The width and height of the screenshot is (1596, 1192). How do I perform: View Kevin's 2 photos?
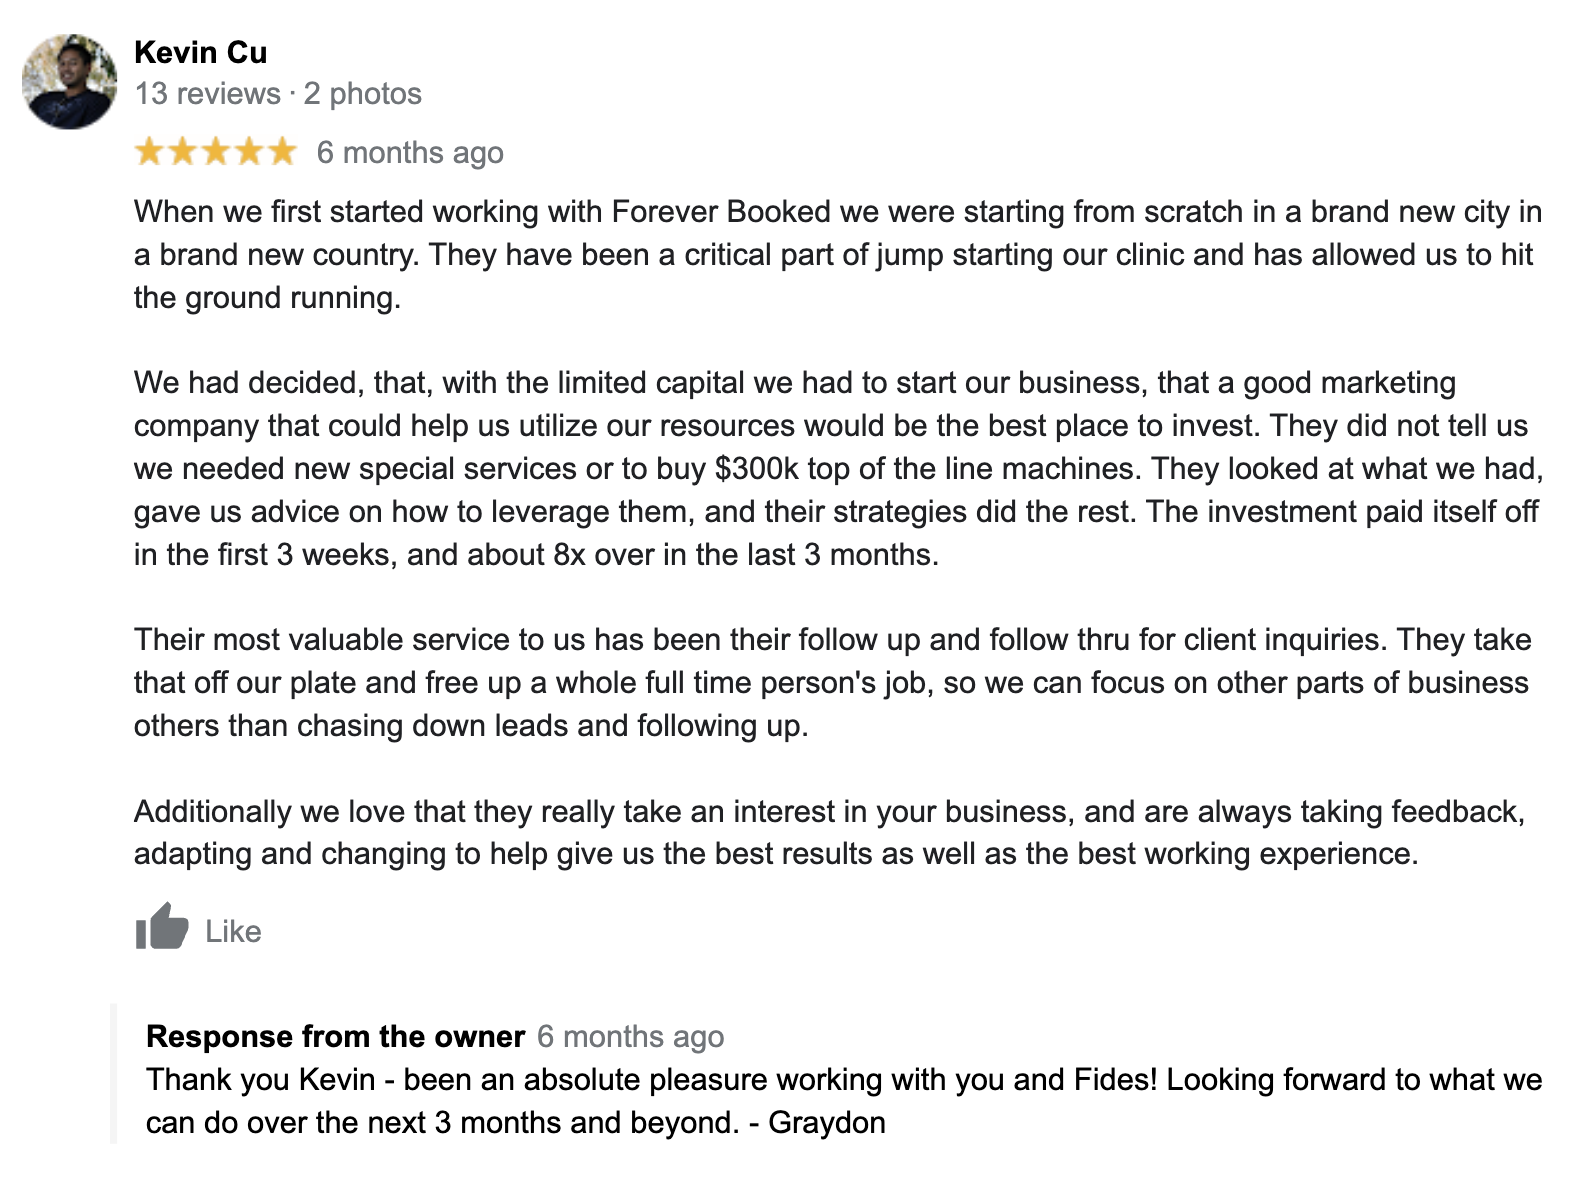pyautogui.click(x=363, y=94)
